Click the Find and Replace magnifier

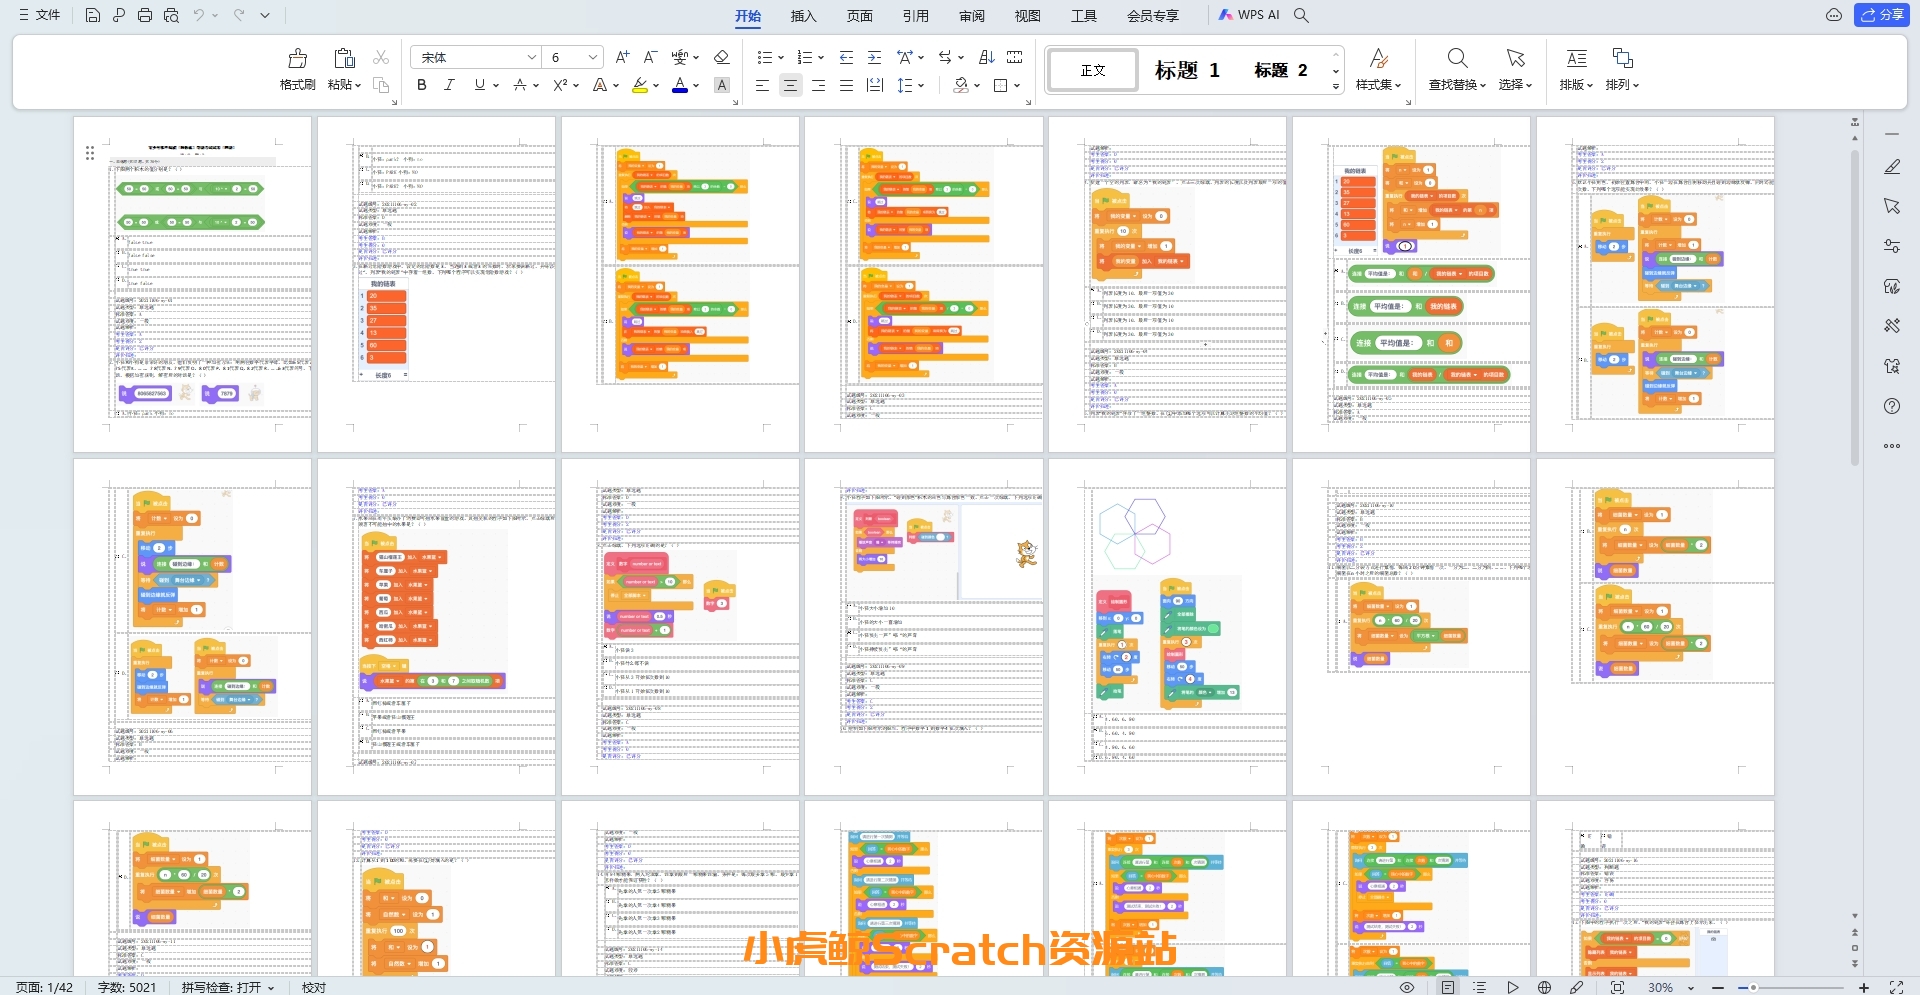click(1457, 58)
